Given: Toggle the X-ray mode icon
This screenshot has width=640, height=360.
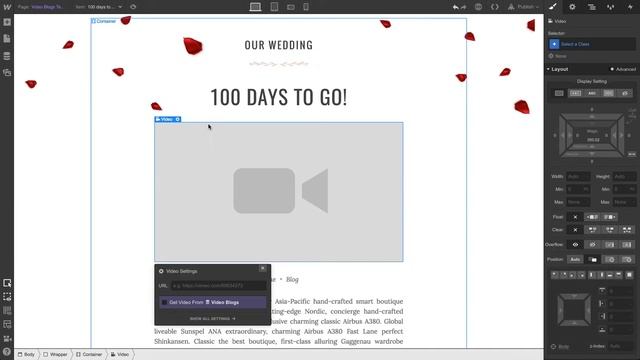Looking at the screenshot, I should coord(7,324).
